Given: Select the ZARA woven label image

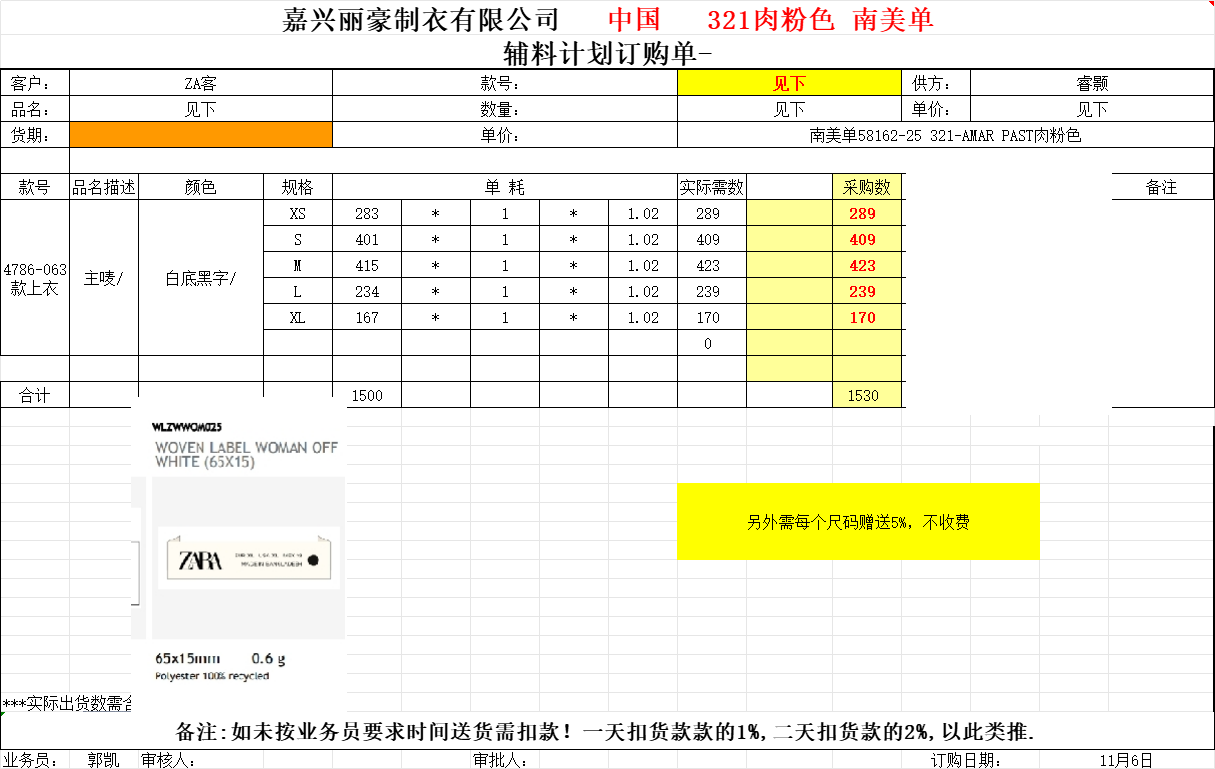Looking at the screenshot, I should [x=239, y=560].
